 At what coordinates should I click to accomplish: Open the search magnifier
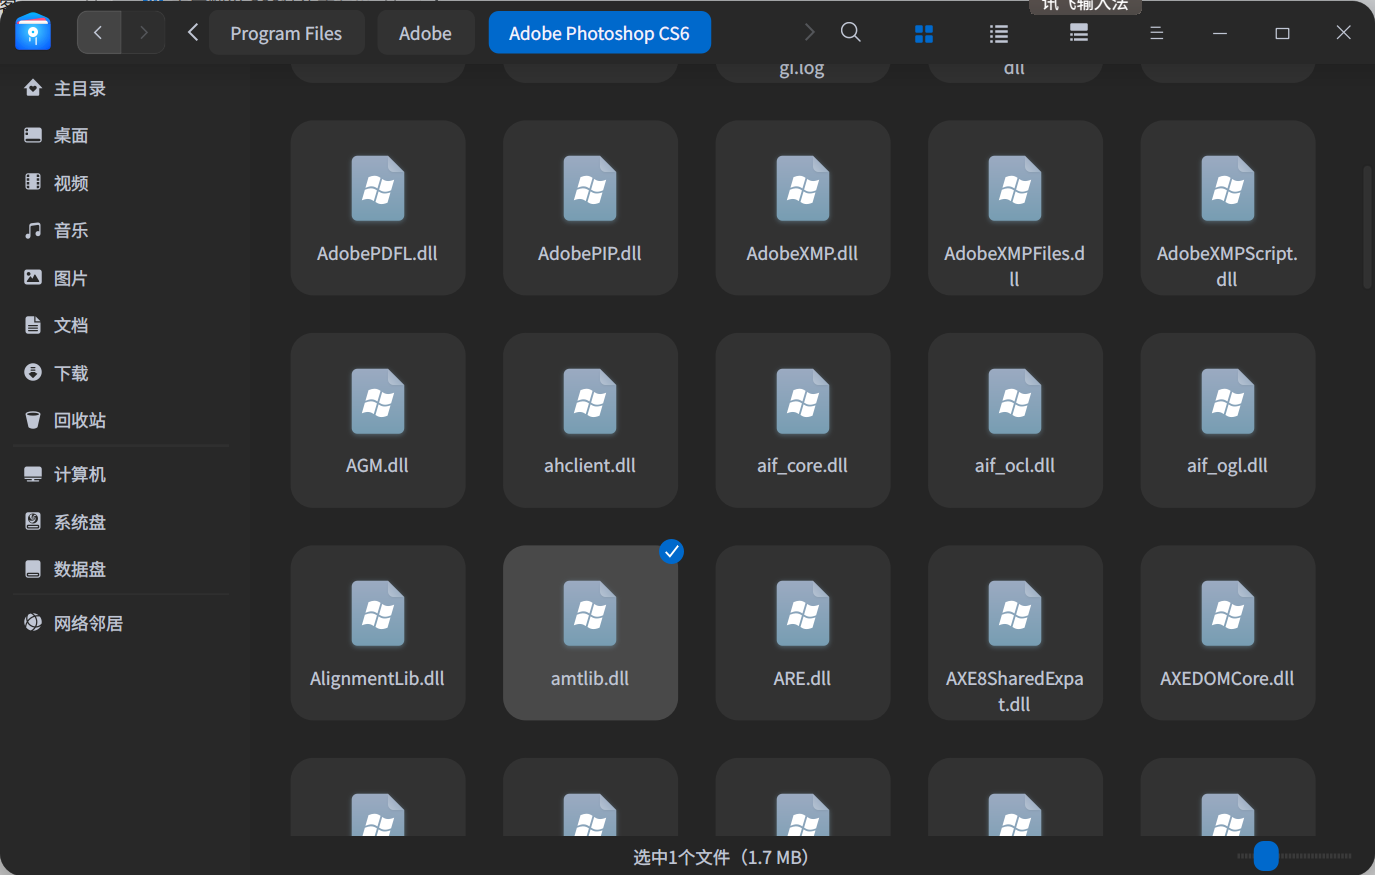pyautogui.click(x=851, y=33)
